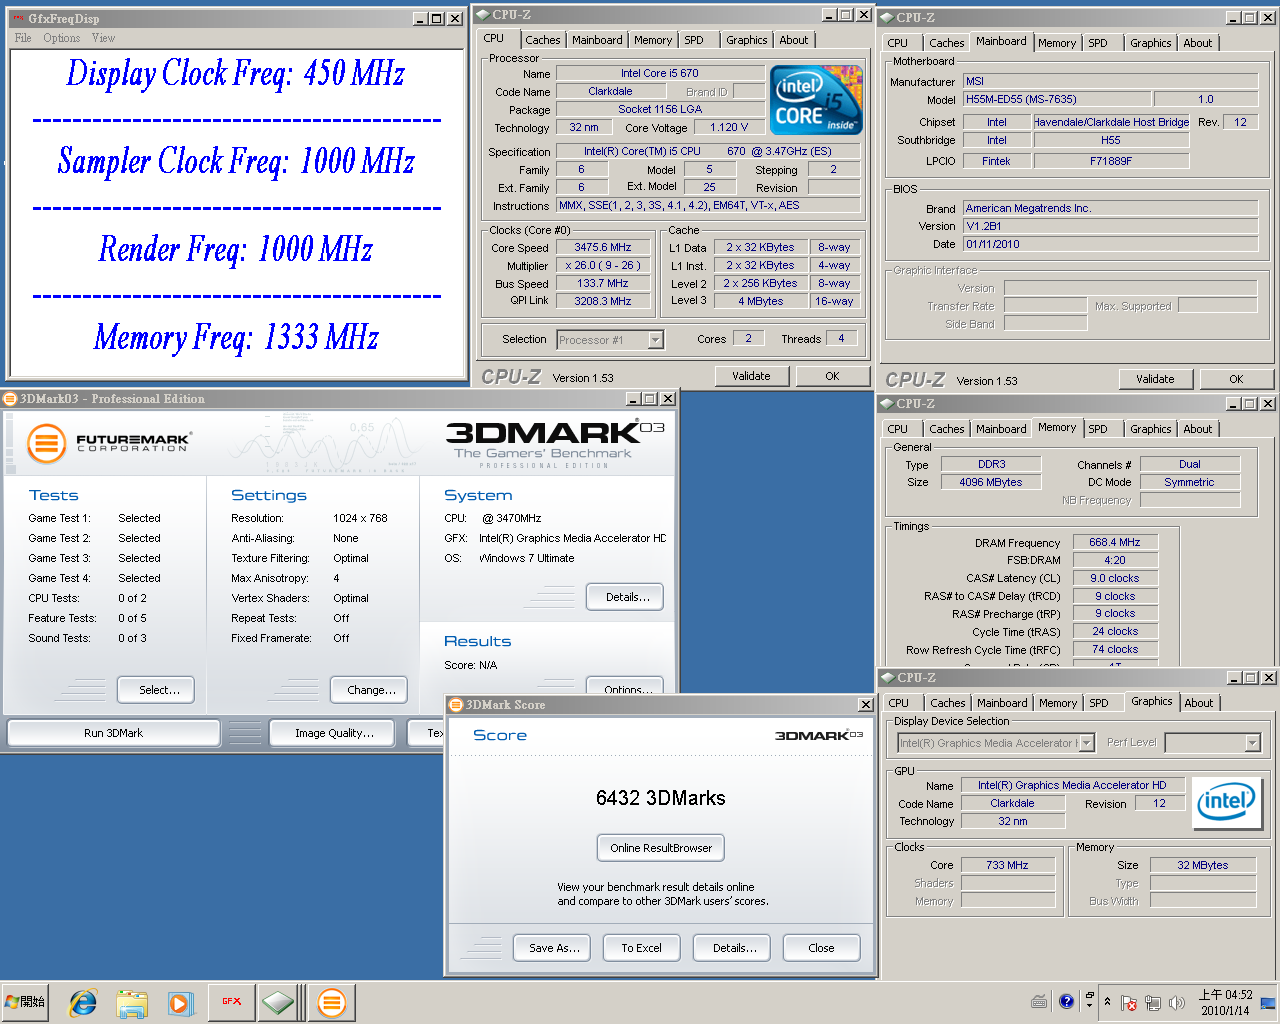Click the keyboard input method tray icon

point(1039,1002)
